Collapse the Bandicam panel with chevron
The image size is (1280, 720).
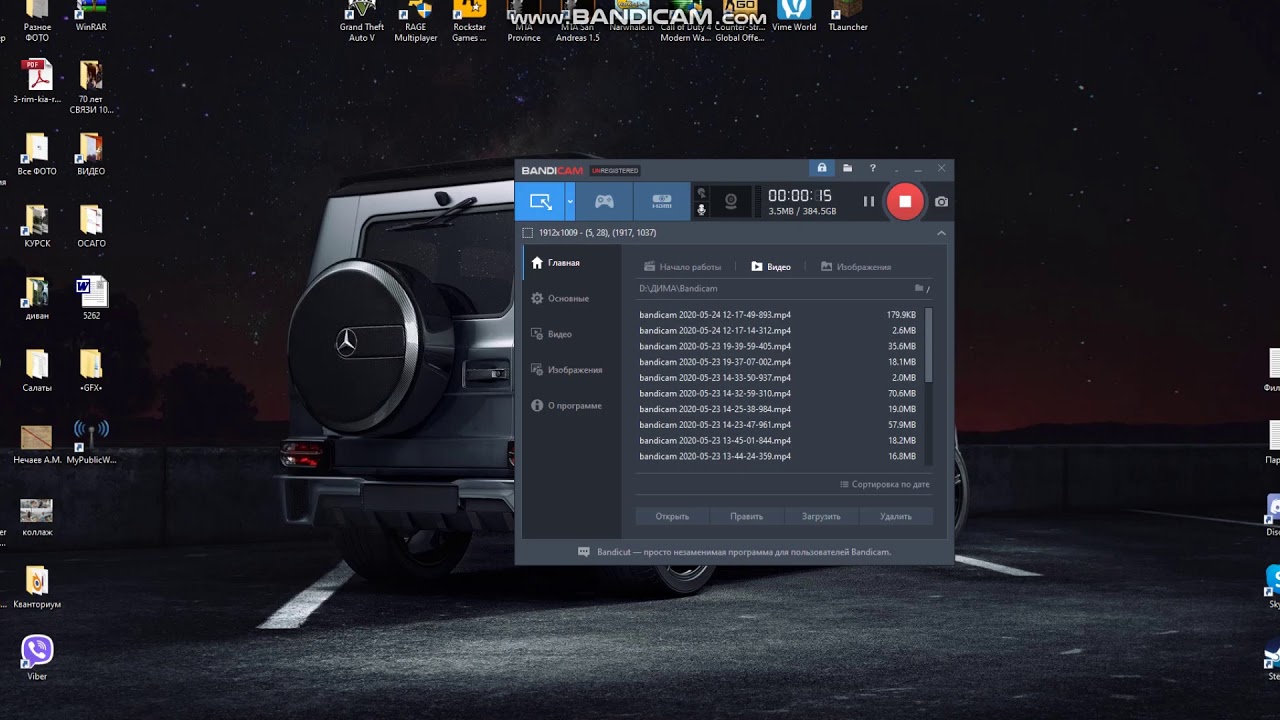941,232
